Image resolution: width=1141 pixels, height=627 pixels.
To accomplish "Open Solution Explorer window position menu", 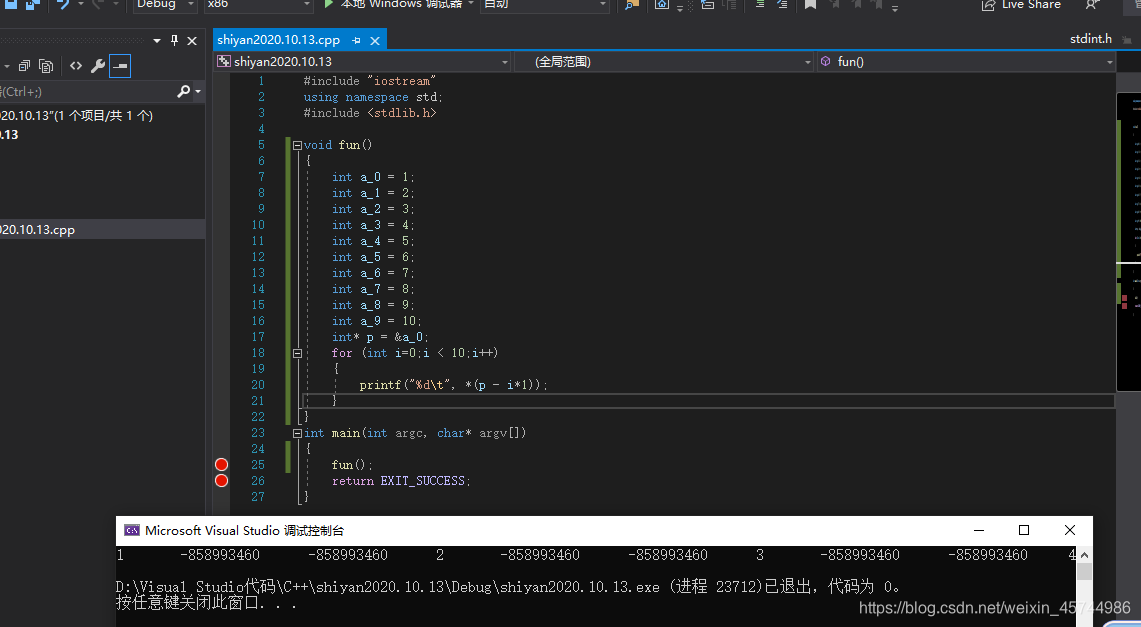I will point(156,41).
